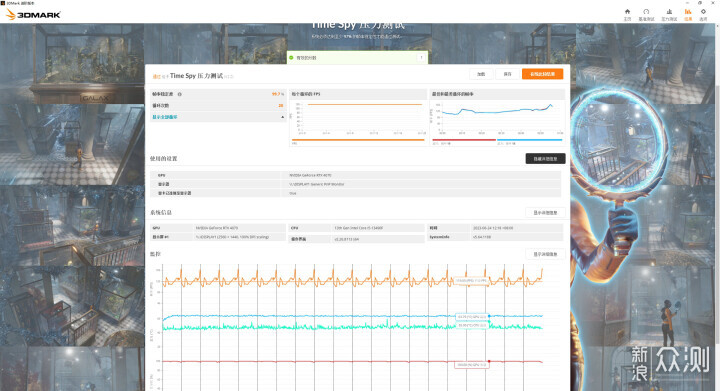
Task: Show details for system information section
Action: [x=545, y=212]
